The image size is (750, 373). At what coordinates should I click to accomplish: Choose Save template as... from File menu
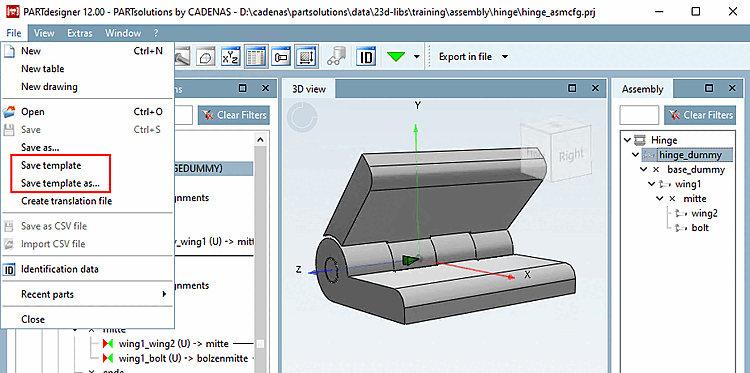pyautogui.click(x=60, y=183)
